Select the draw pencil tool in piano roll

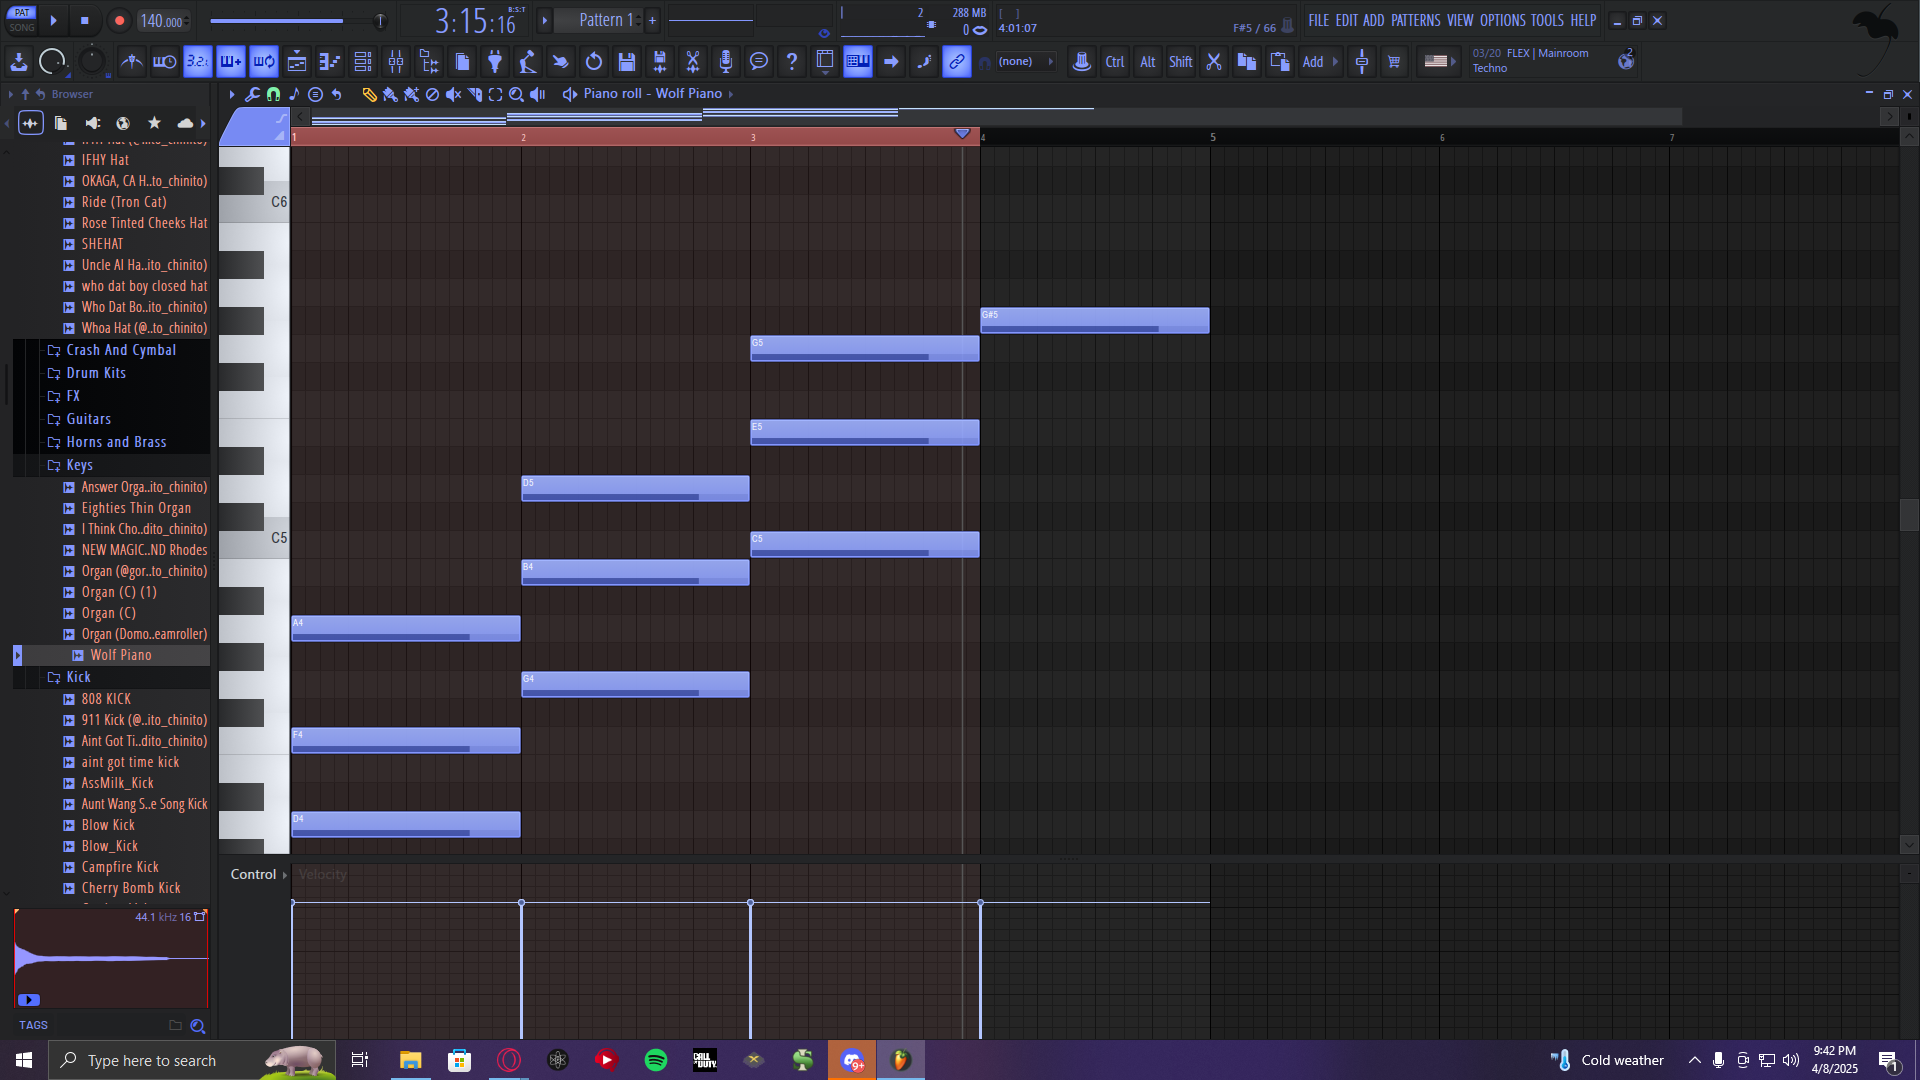pos(369,94)
